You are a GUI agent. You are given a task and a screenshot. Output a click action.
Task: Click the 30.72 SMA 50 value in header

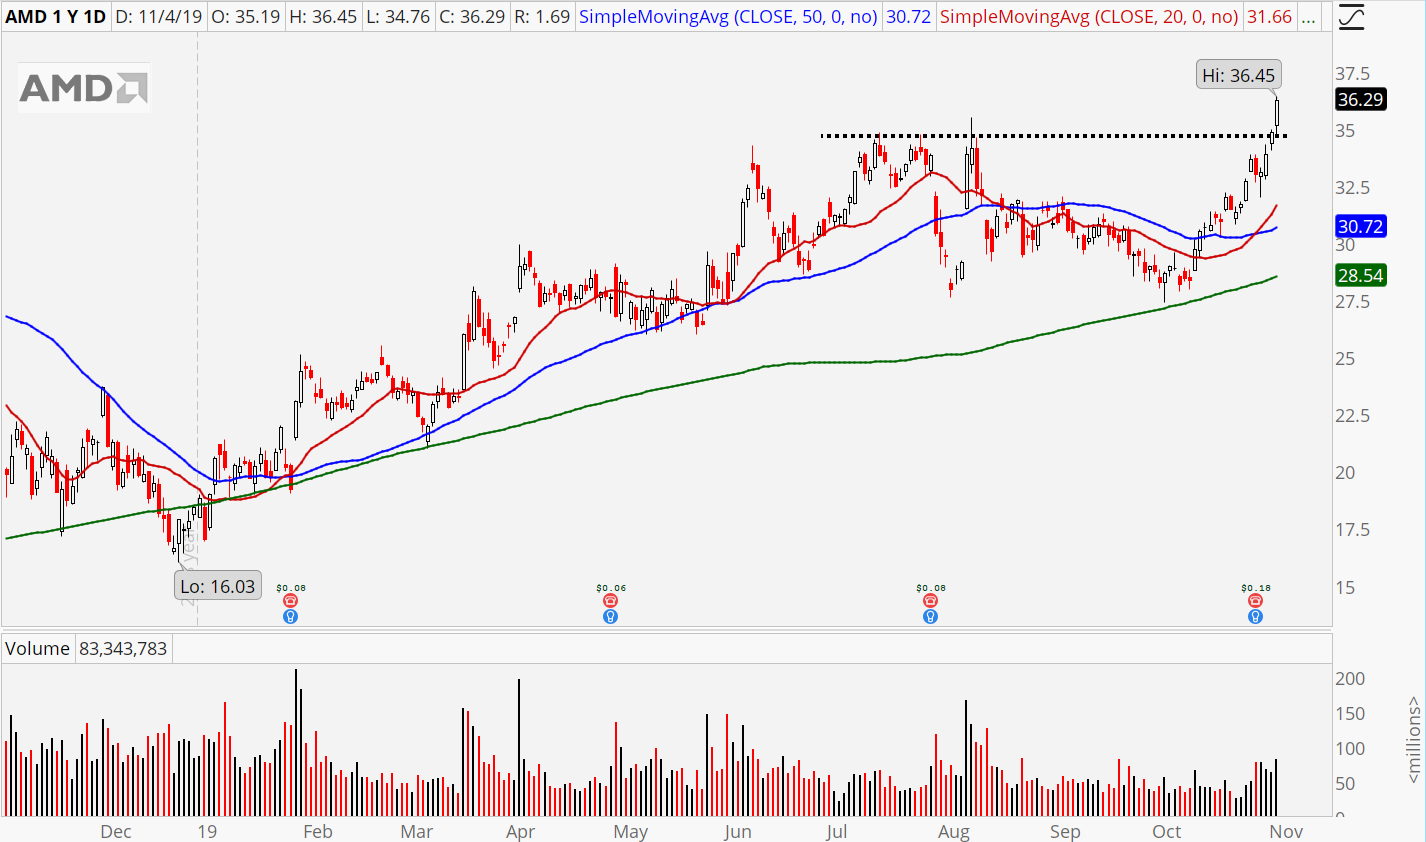point(909,17)
